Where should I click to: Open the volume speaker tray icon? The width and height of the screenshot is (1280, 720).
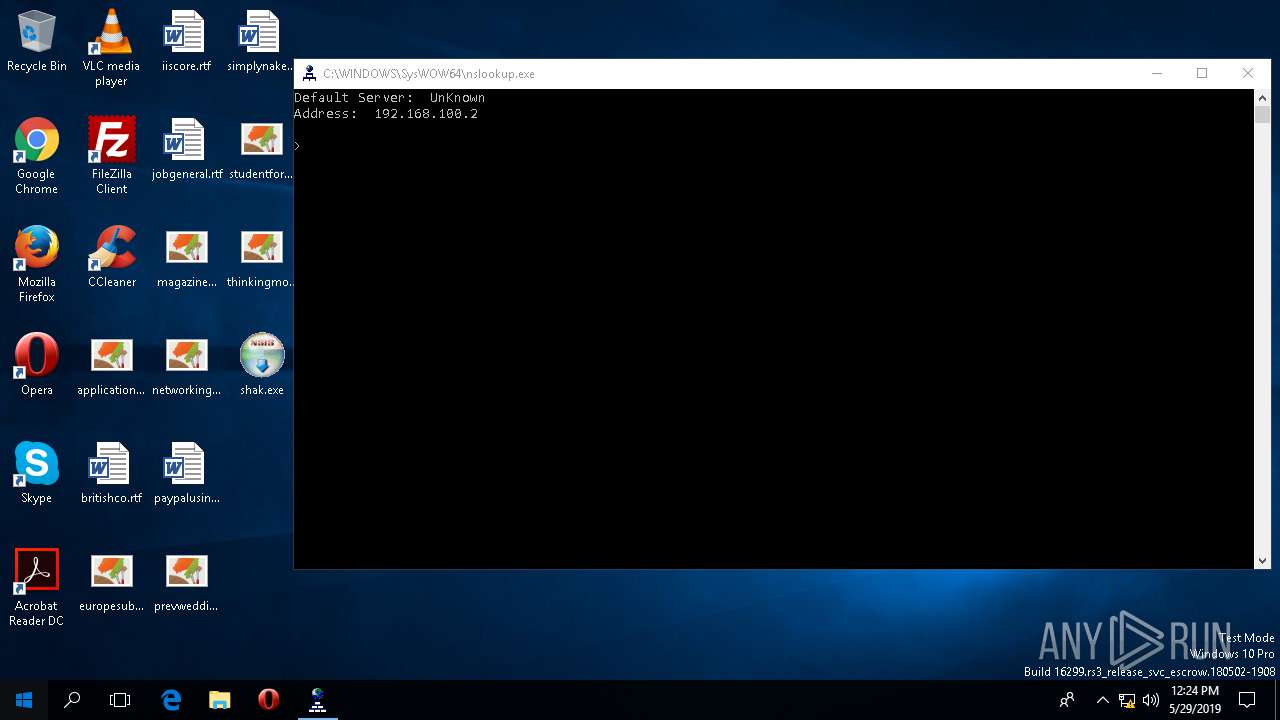1151,700
